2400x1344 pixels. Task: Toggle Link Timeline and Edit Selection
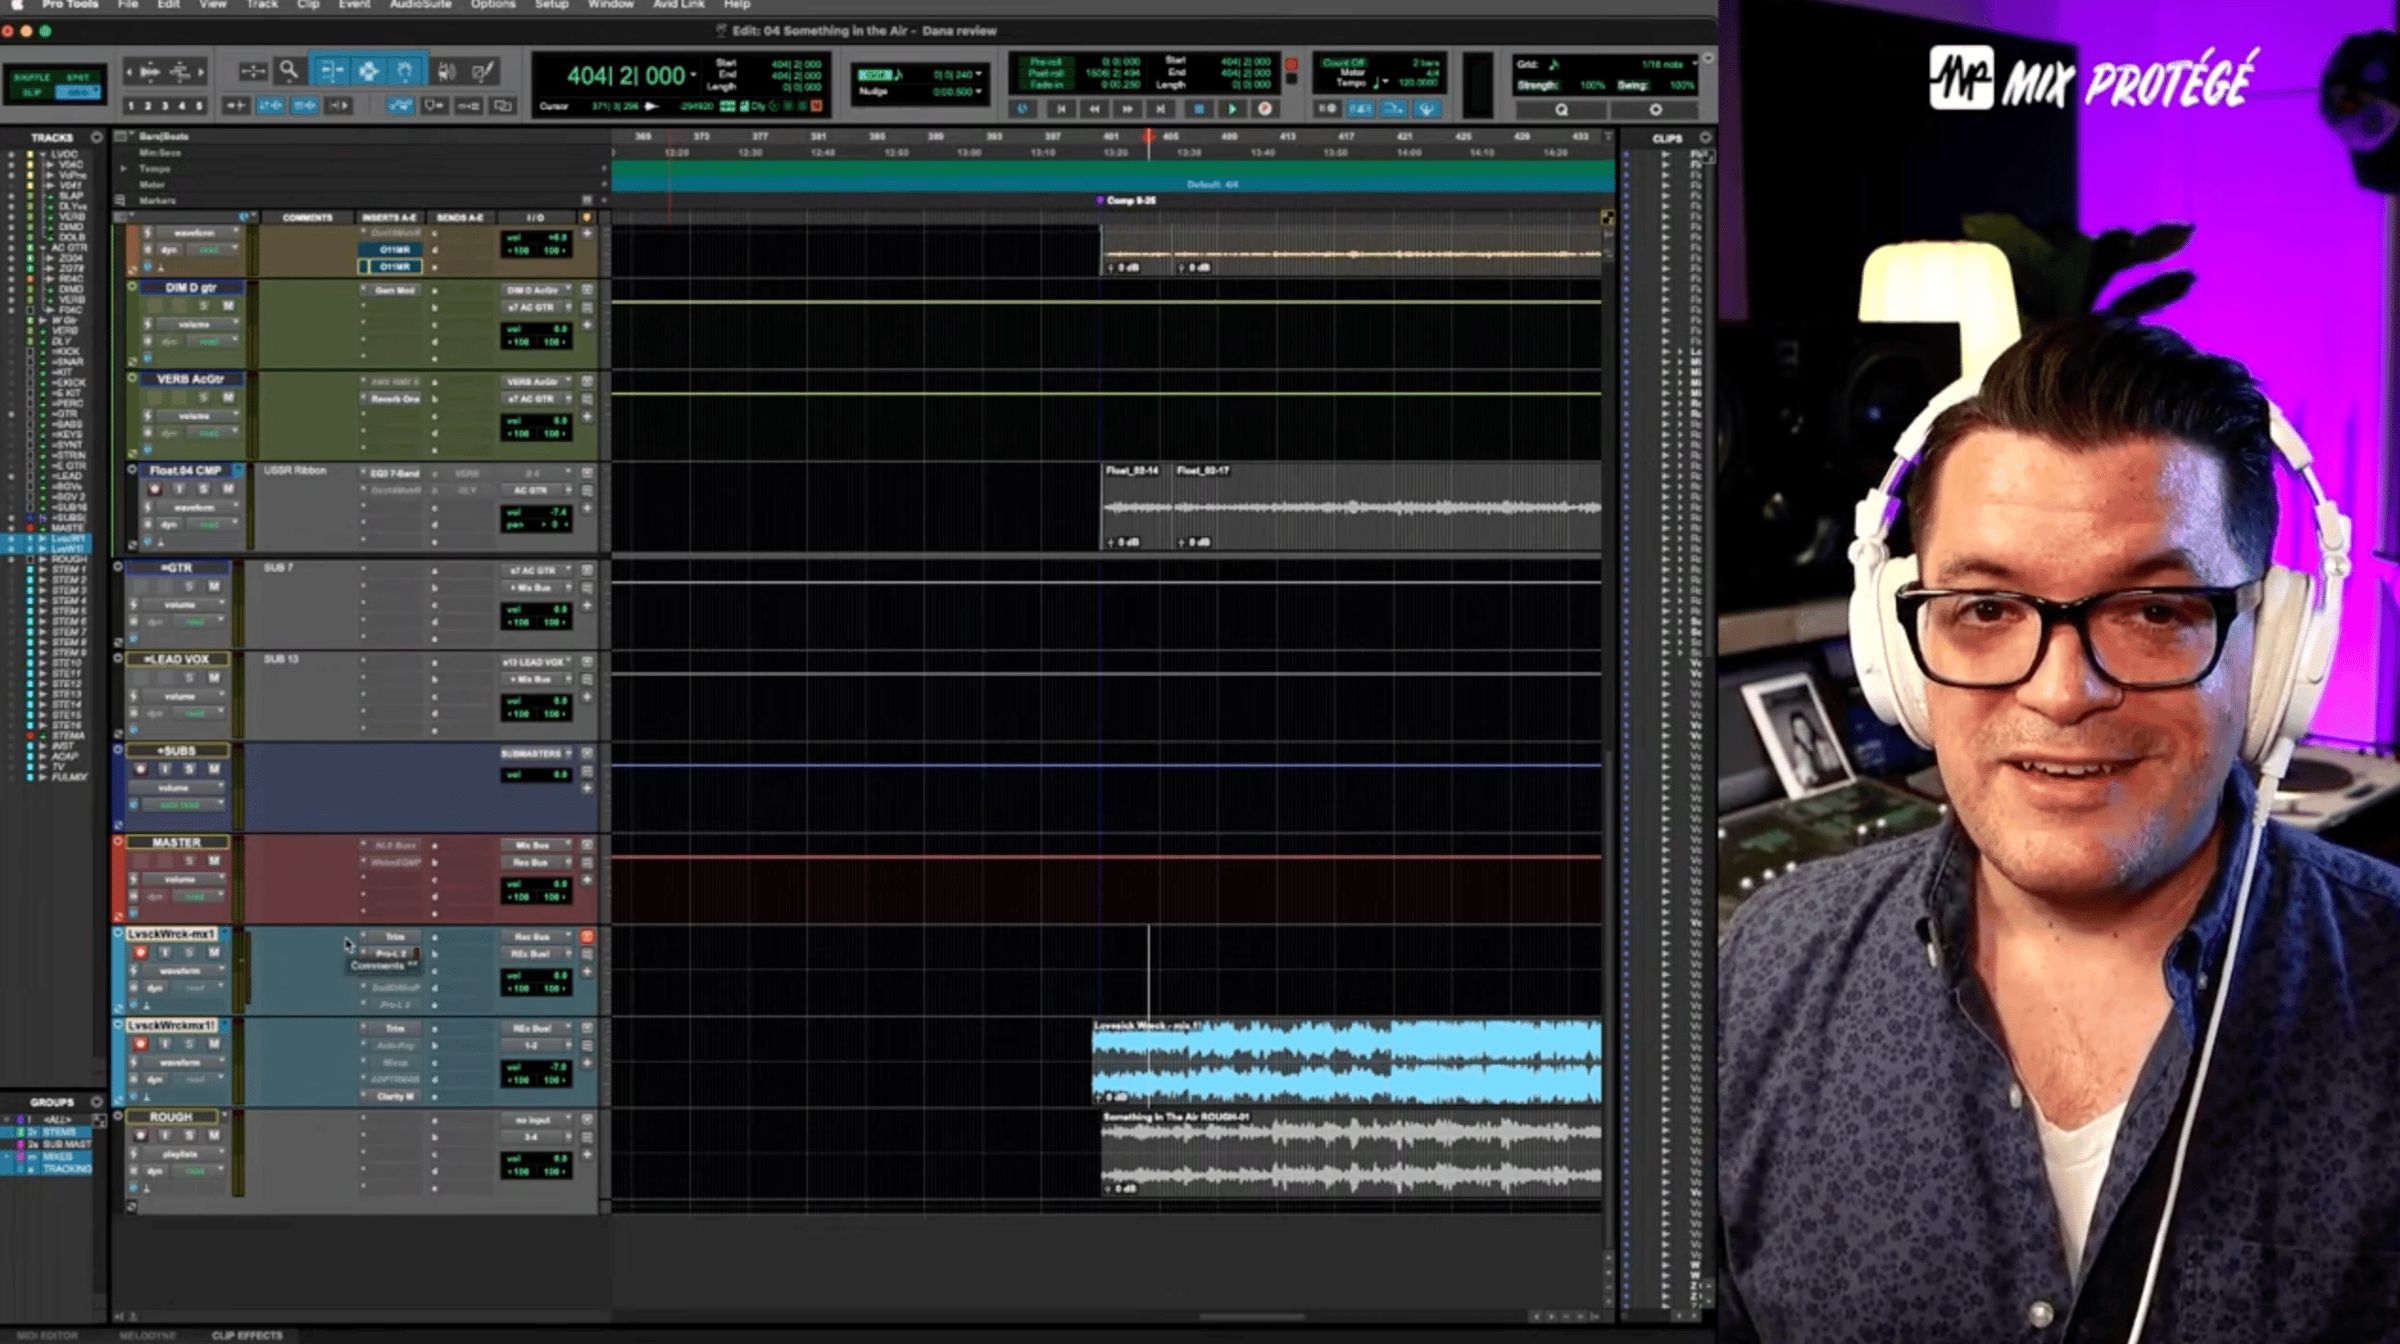pyautogui.click(x=270, y=105)
